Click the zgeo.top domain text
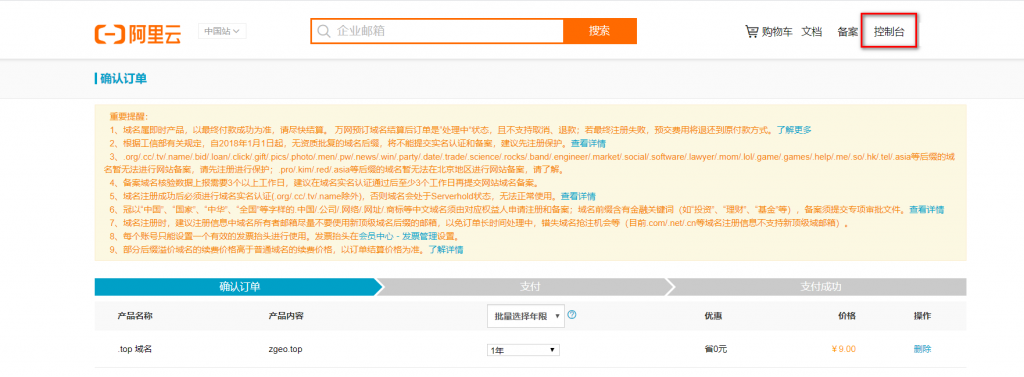Image resolution: width=1024 pixels, height=377 pixels. click(x=285, y=349)
